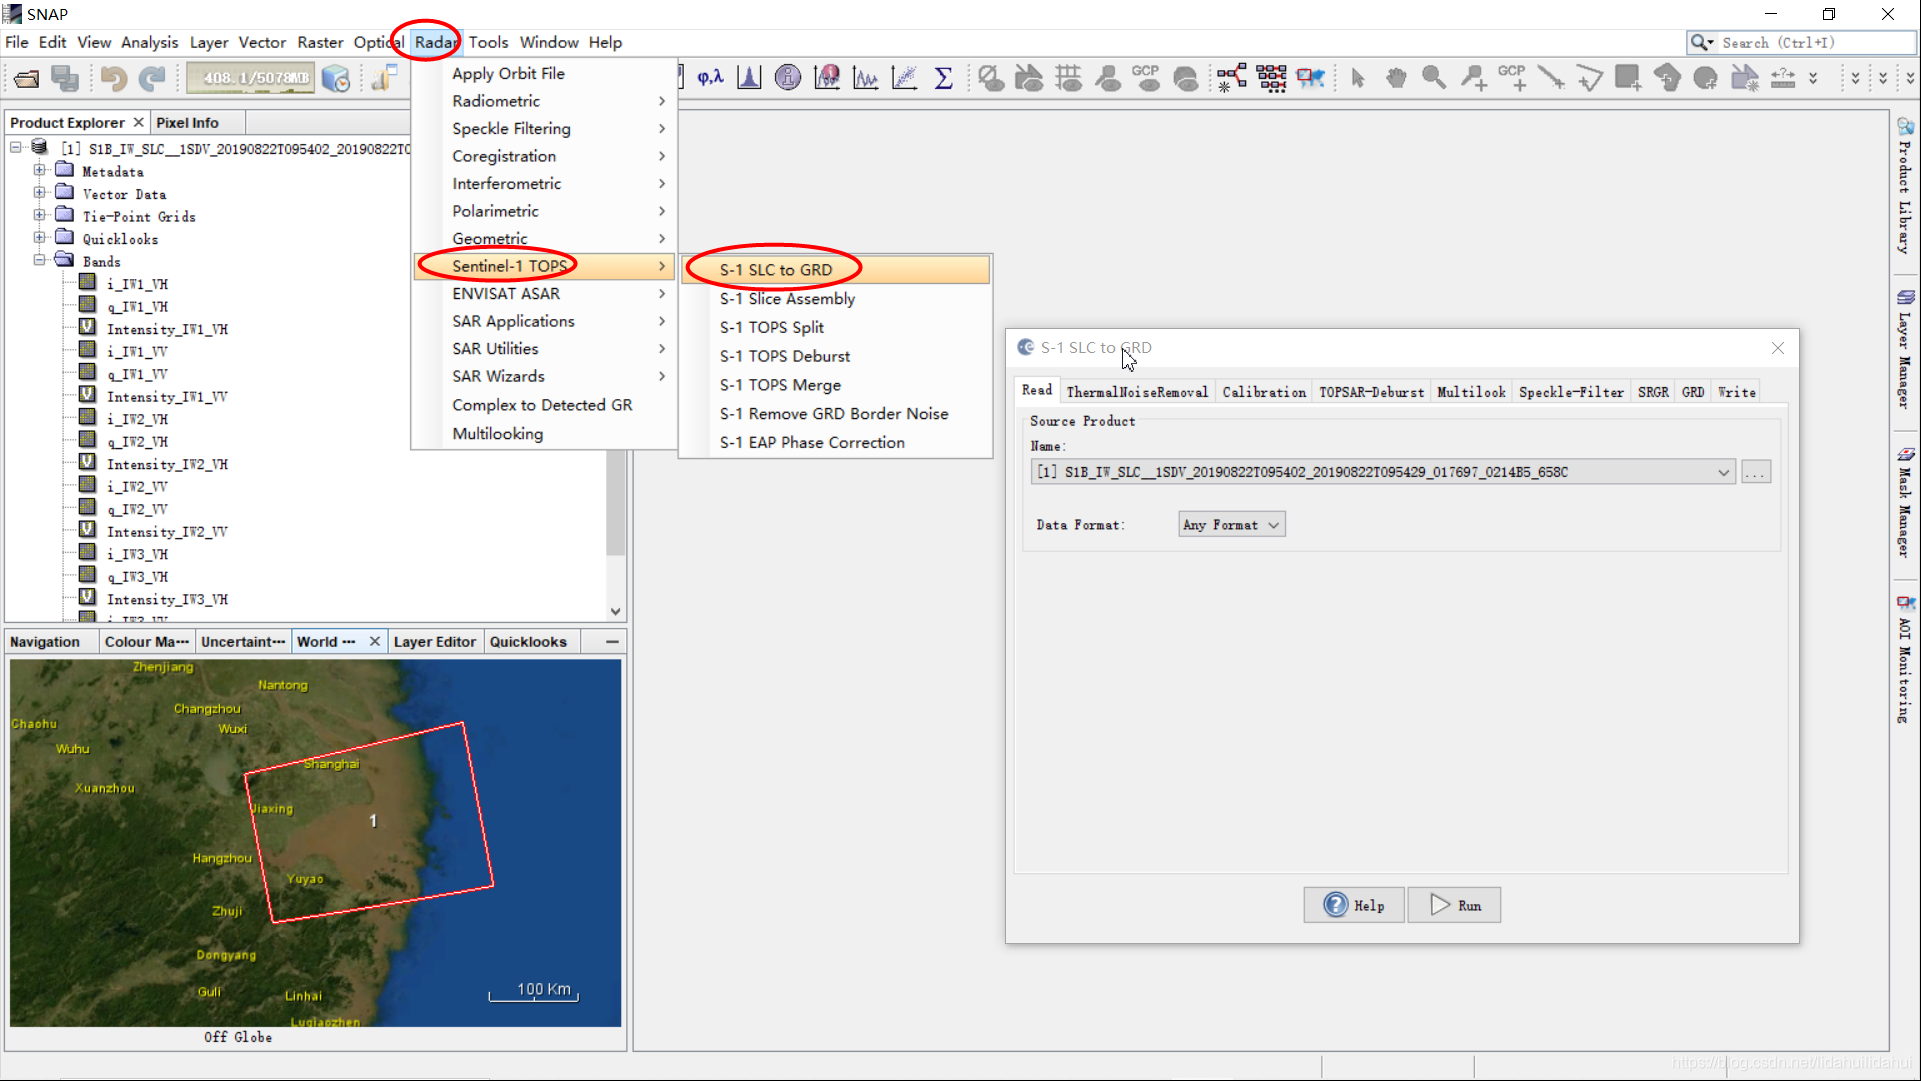Click the search magnifier icon
The image size is (1921, 1081).
[1701, 42]
